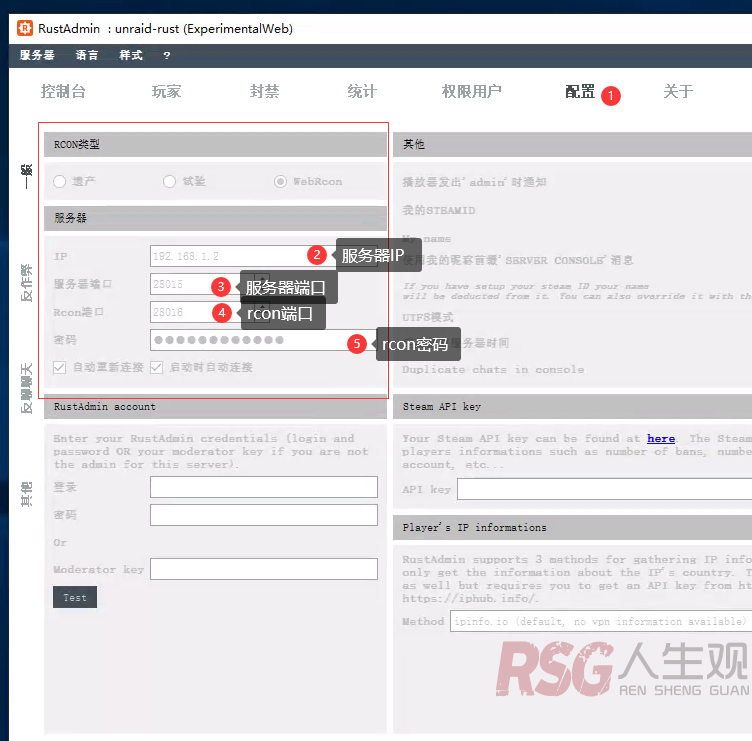Click the 'RustAdmin account' section header

point(215,407)
